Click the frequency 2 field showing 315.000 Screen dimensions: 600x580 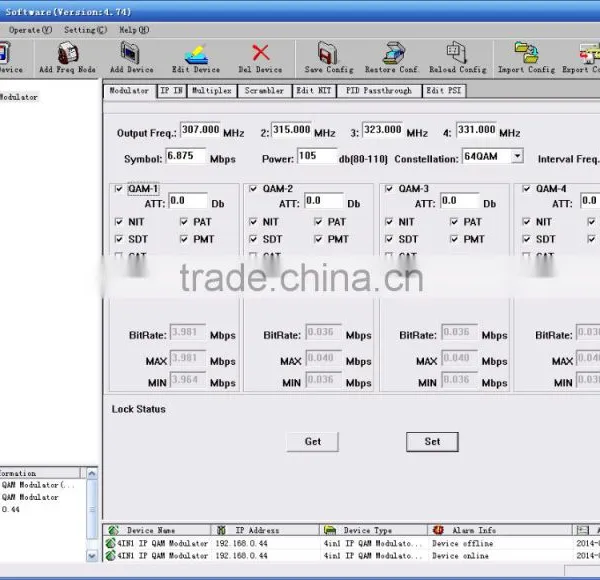pos(291,130)
